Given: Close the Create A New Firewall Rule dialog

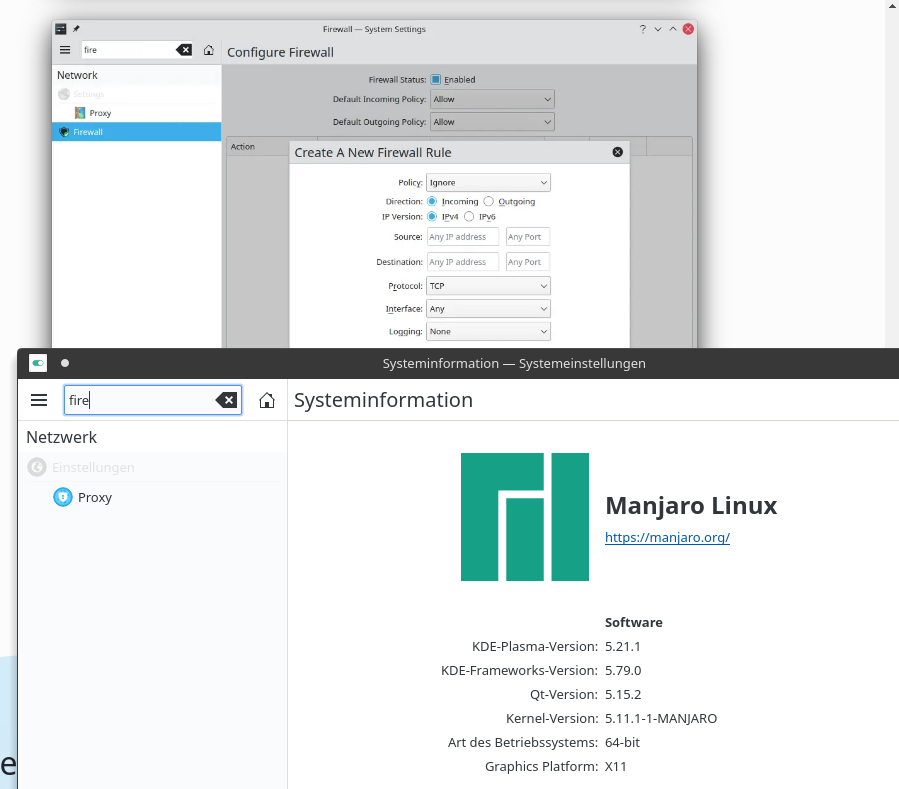Looking at the screenshot, I should (617, 152).
